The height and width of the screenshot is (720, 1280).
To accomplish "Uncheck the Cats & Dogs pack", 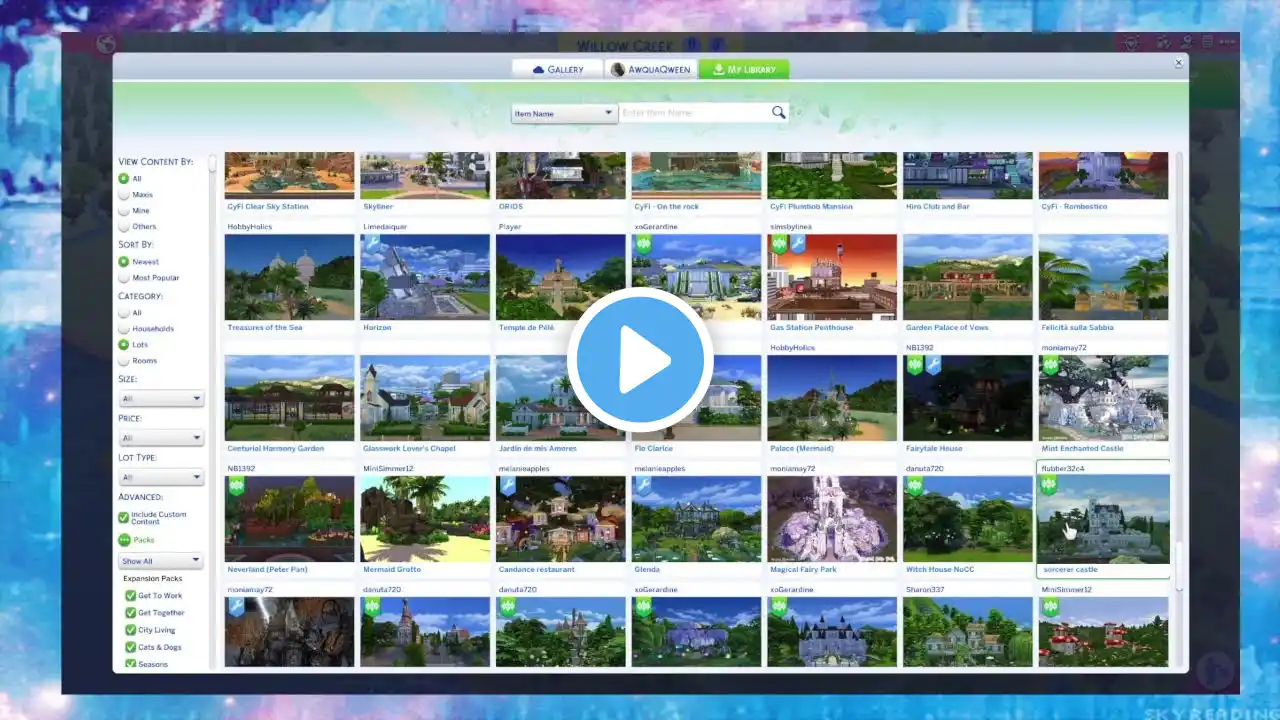I will pos(131,647).
